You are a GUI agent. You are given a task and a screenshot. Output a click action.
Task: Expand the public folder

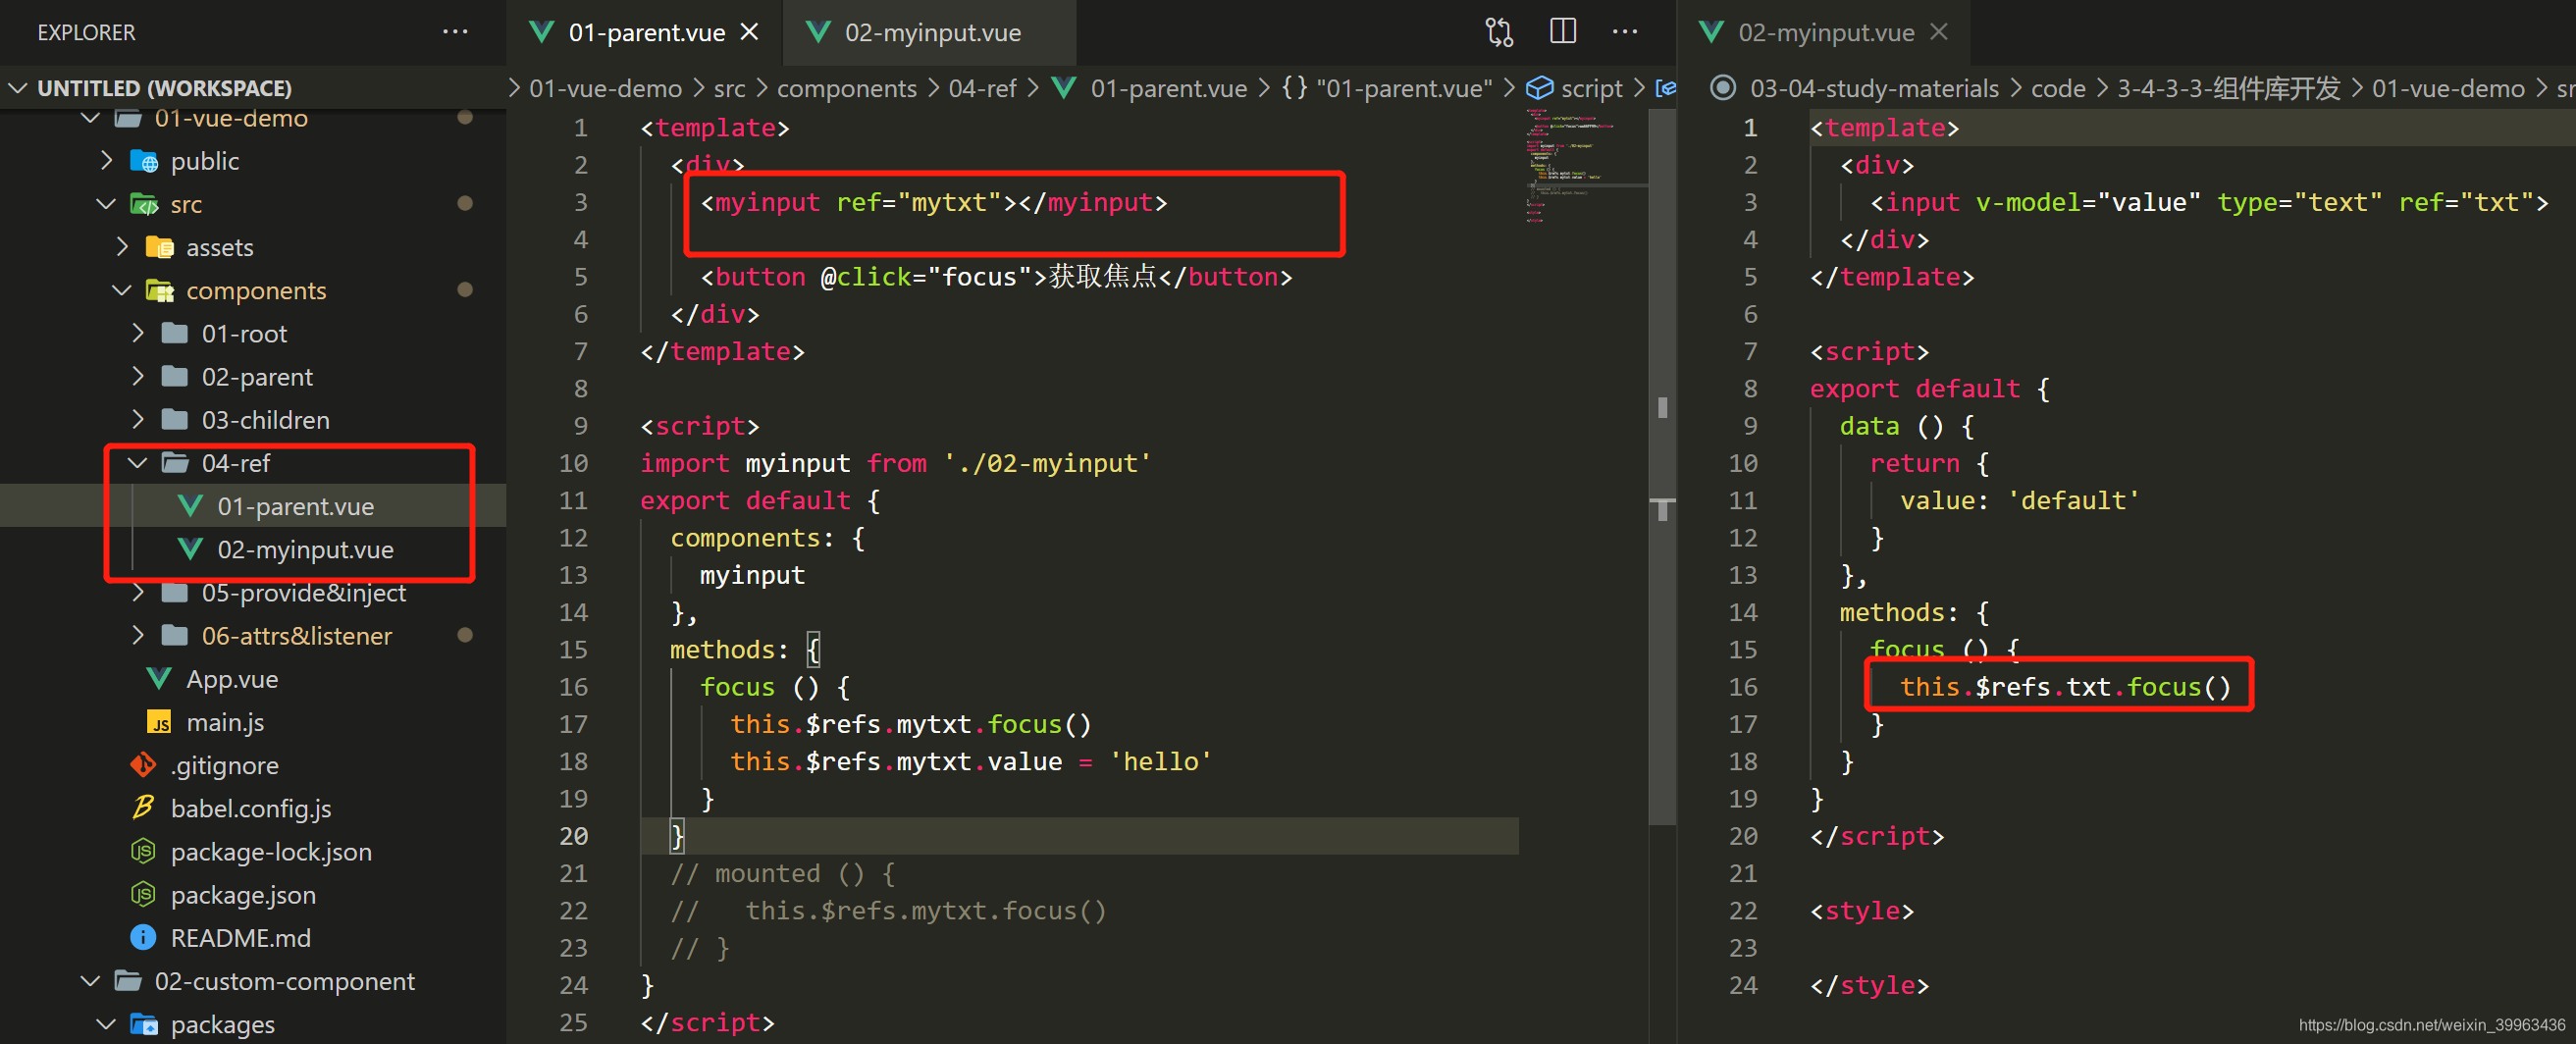pos(106,161)
